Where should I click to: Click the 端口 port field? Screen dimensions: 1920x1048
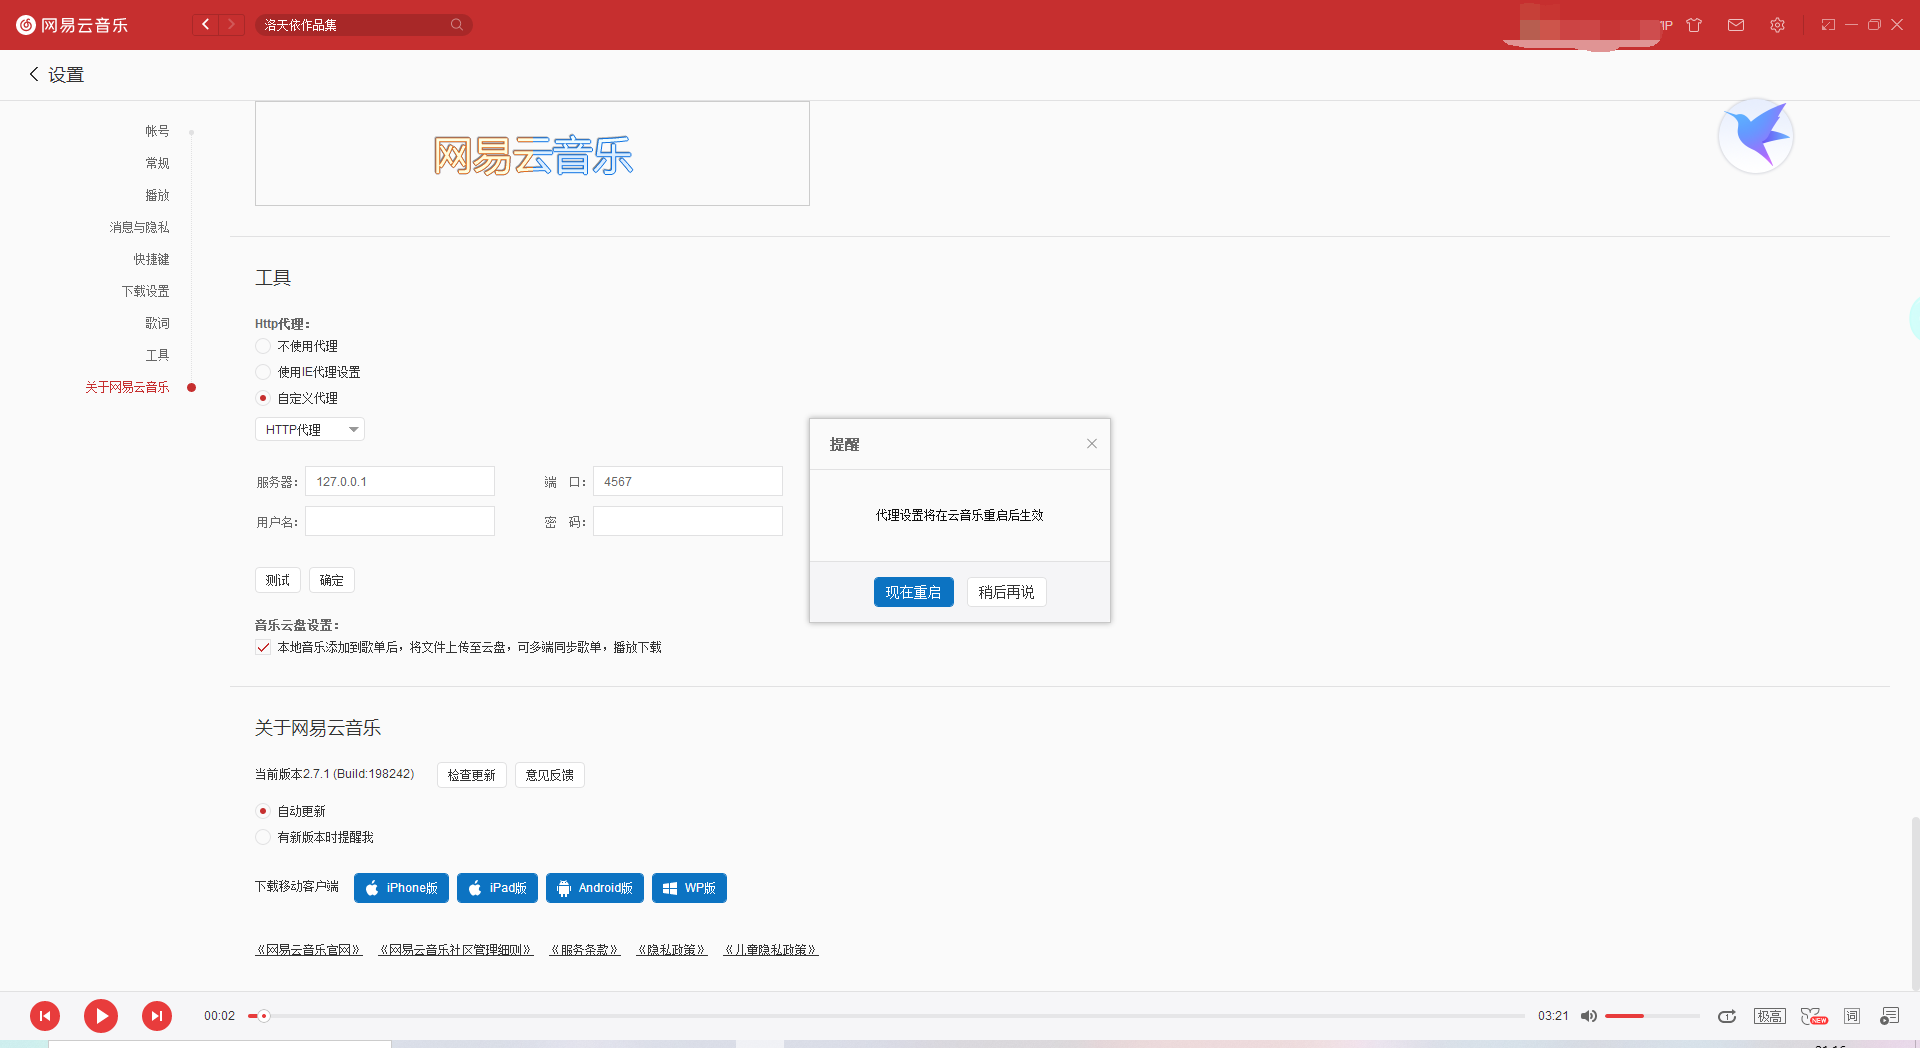tap(688, 481)
